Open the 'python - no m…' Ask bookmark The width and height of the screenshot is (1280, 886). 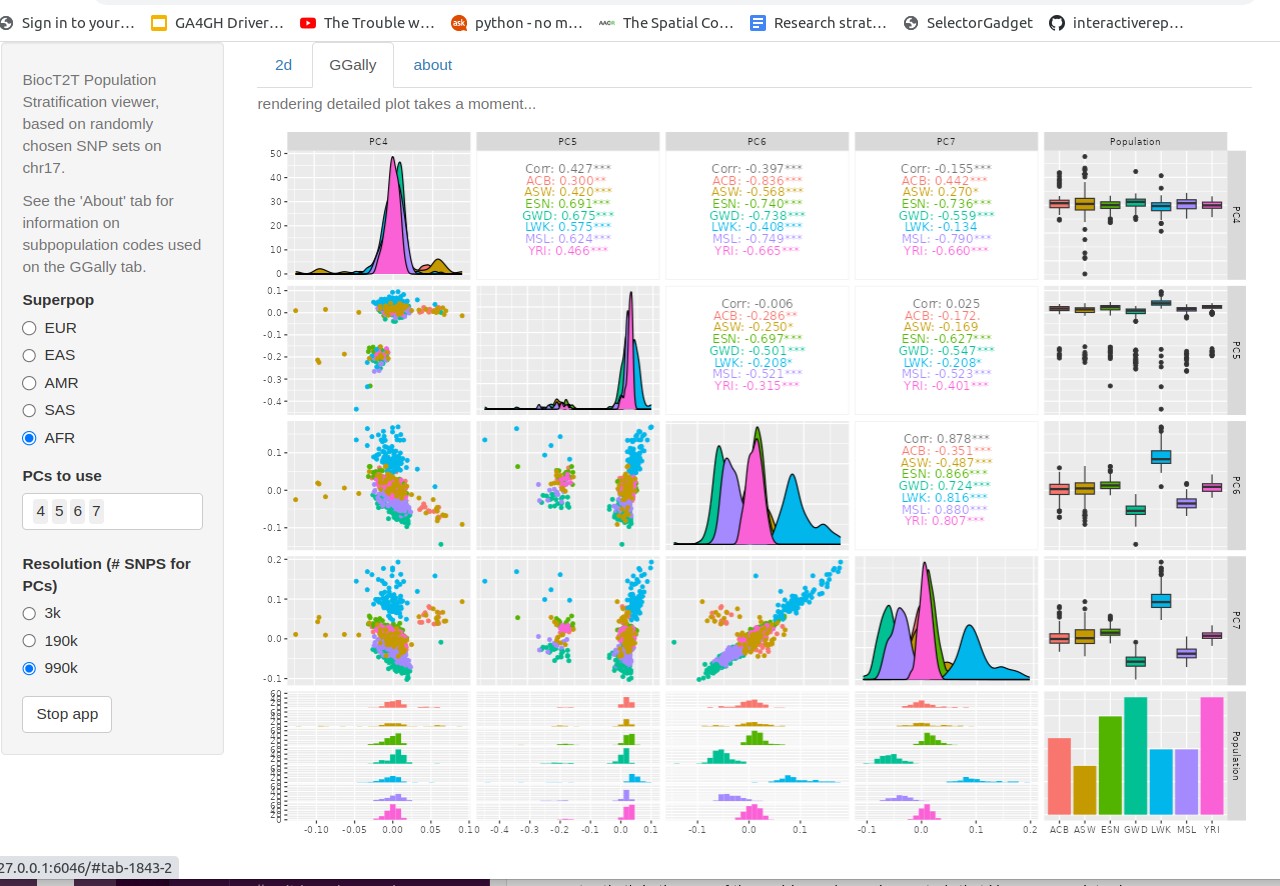click(x=517, y=22)
